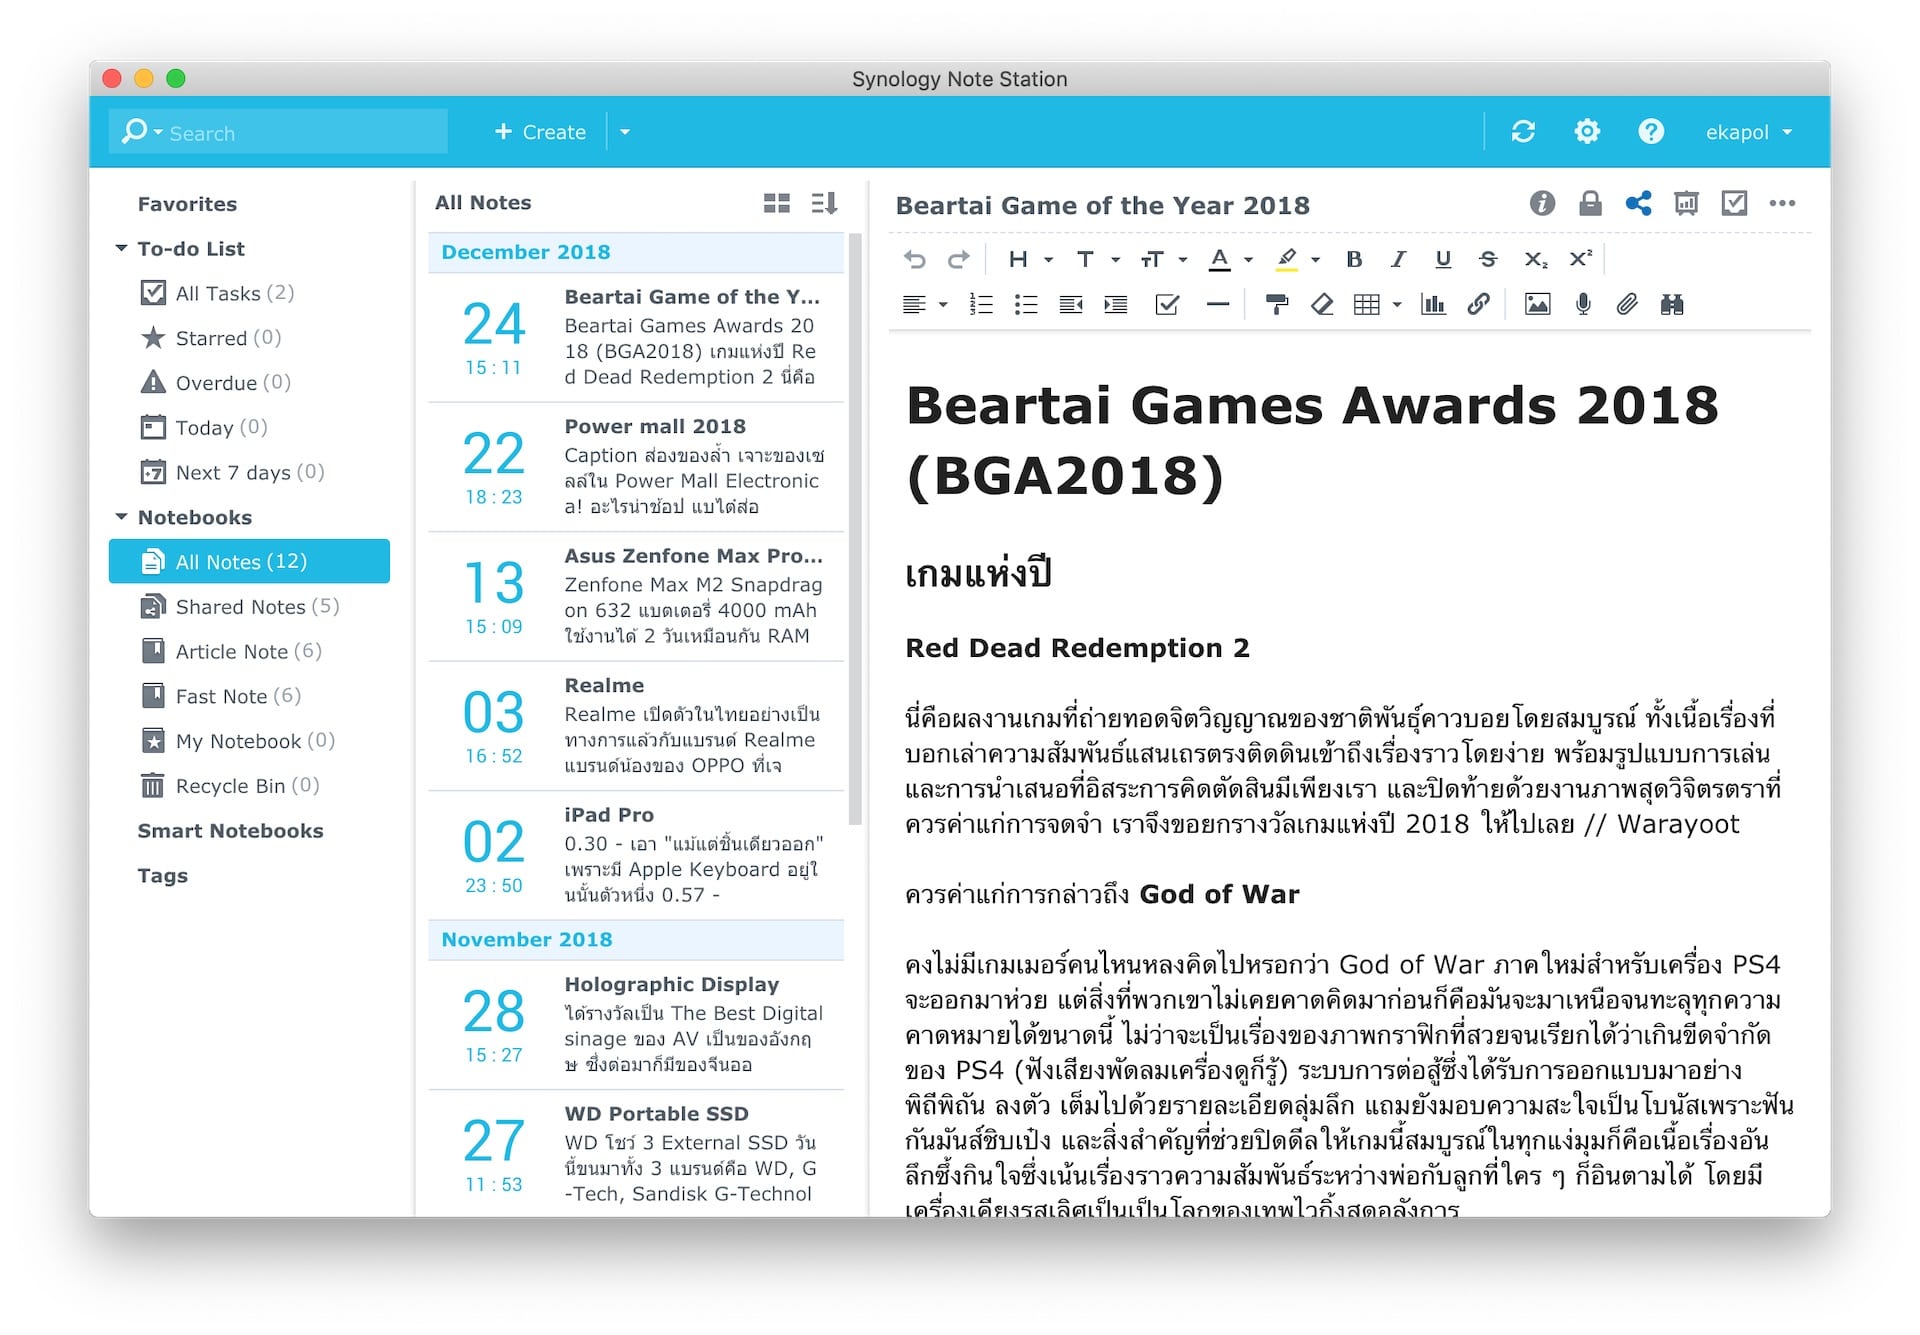Insert a chart

1433,305
